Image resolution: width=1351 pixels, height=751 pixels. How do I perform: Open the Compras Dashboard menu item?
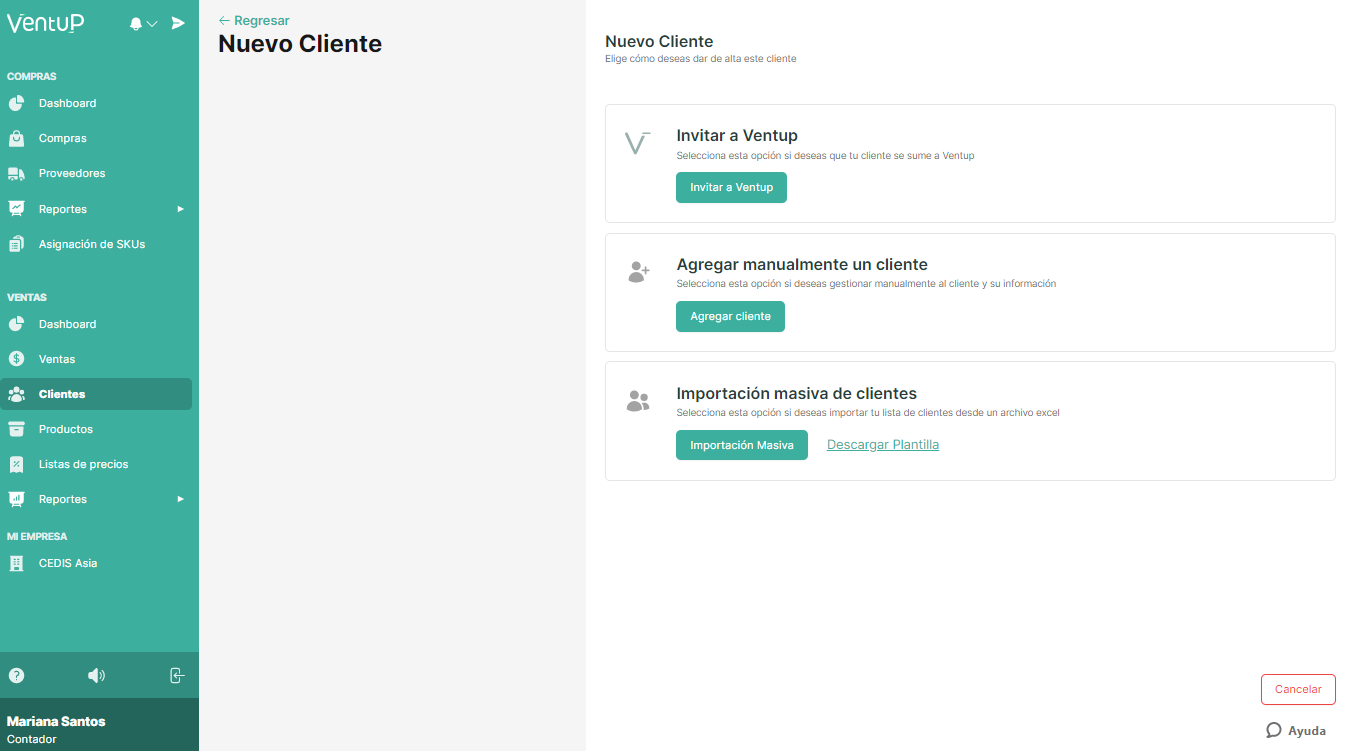[x=67, y=103]
